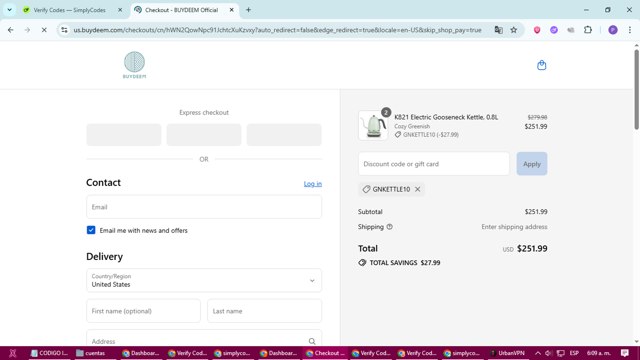Click the volume icon in system tray
The width and height of the screenshot is (640, 360).
(549, 353)
